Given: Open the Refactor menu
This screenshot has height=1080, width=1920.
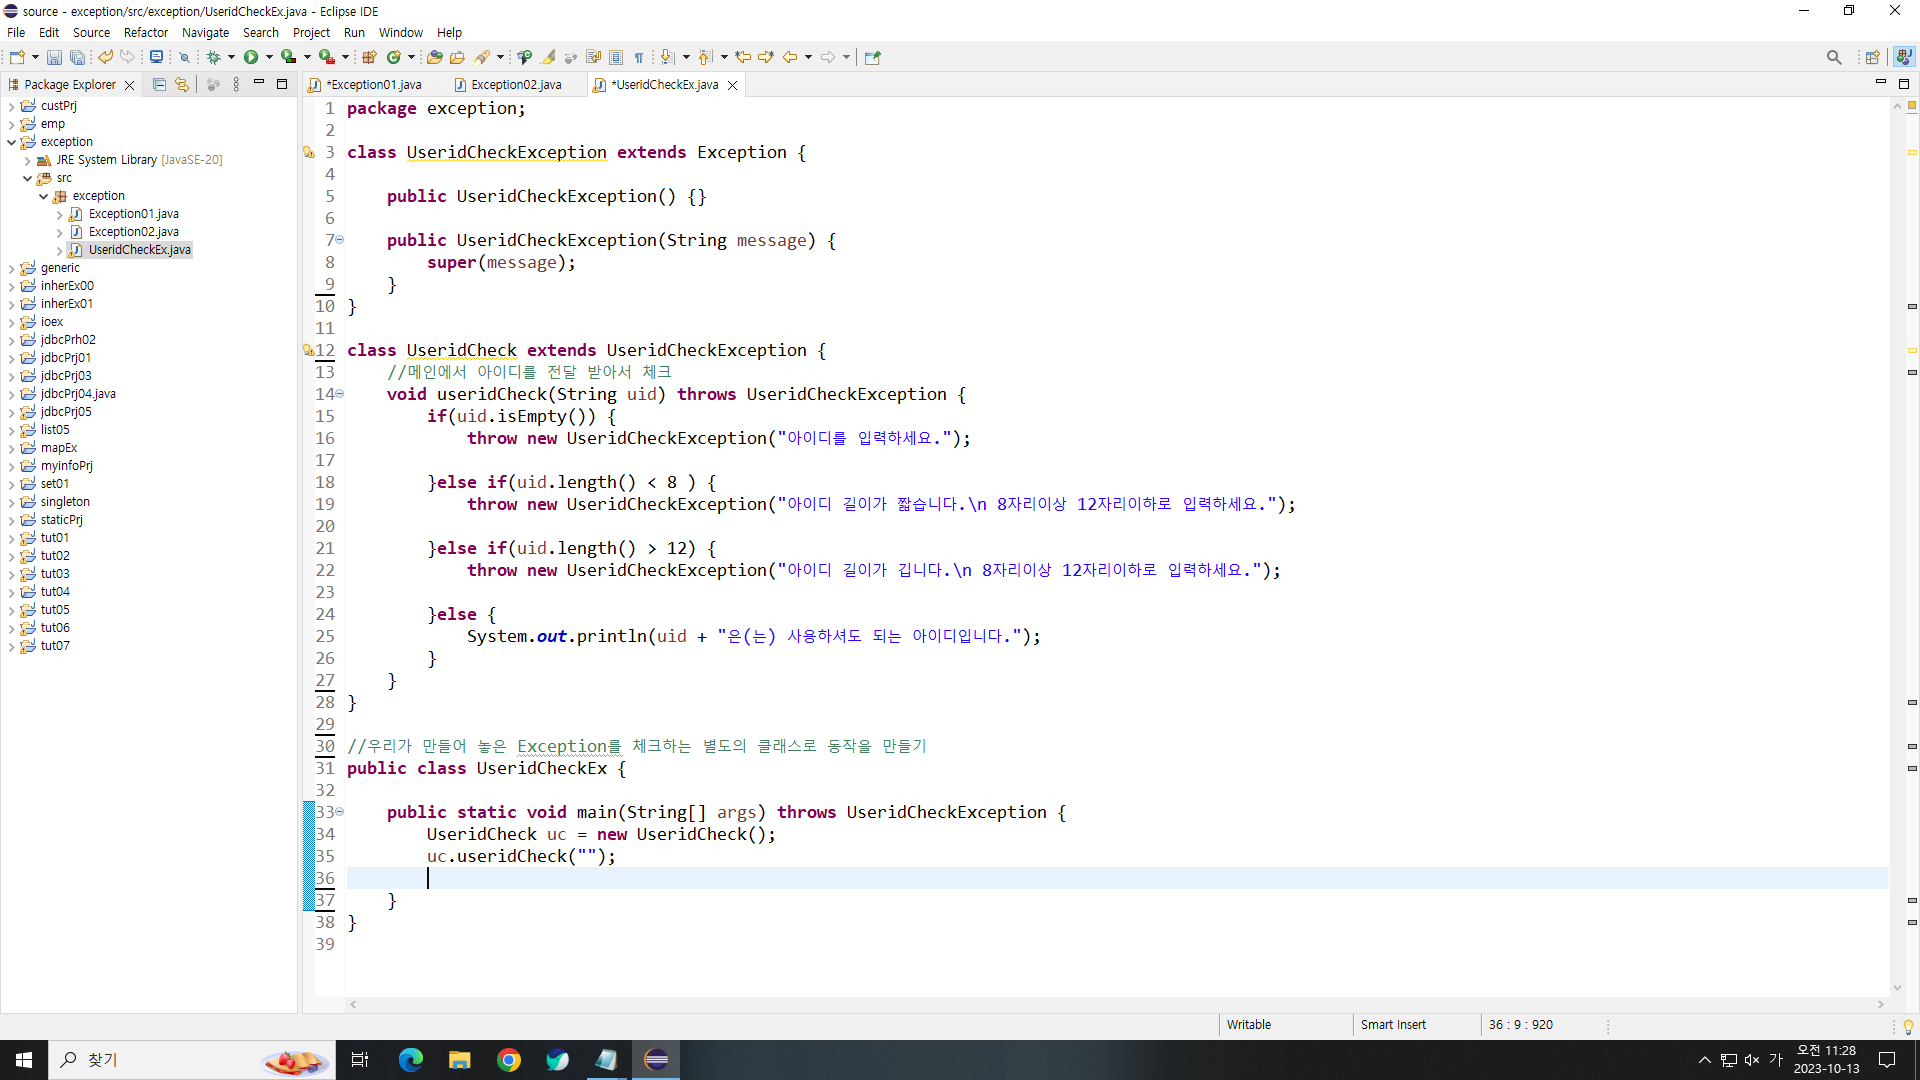Looking at the screenshot, I should 145,32.
